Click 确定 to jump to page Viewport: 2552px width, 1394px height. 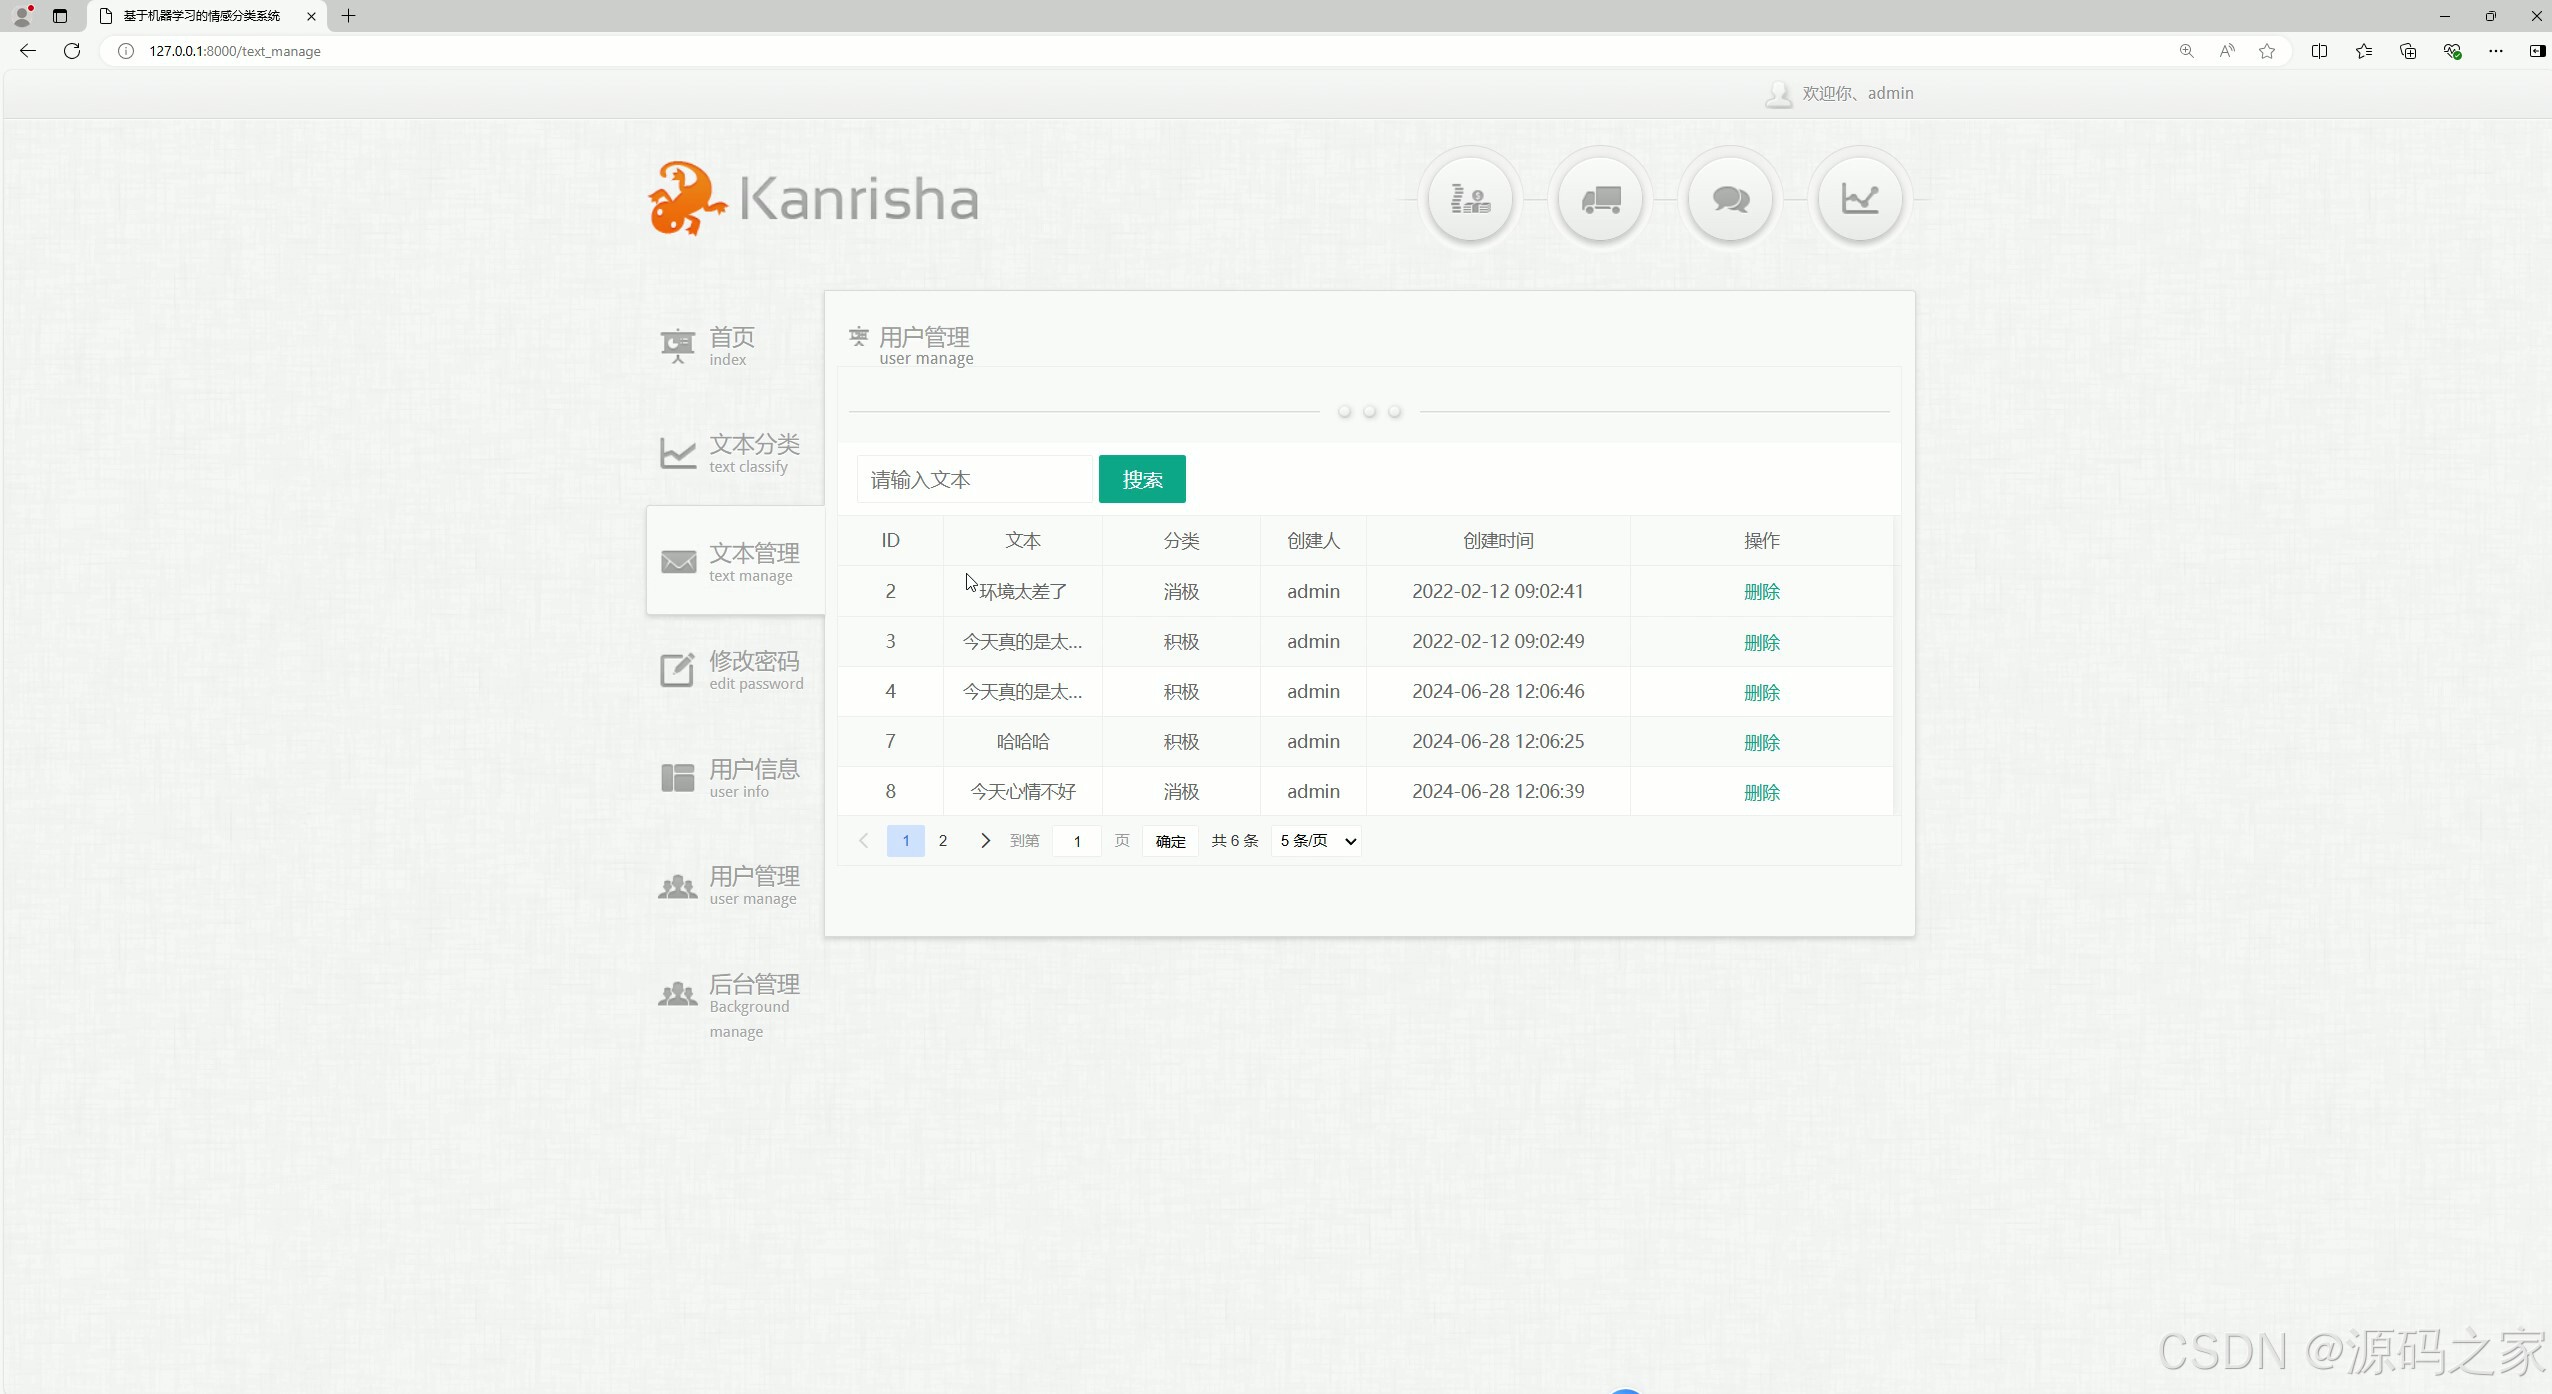tap(1170, 841)
